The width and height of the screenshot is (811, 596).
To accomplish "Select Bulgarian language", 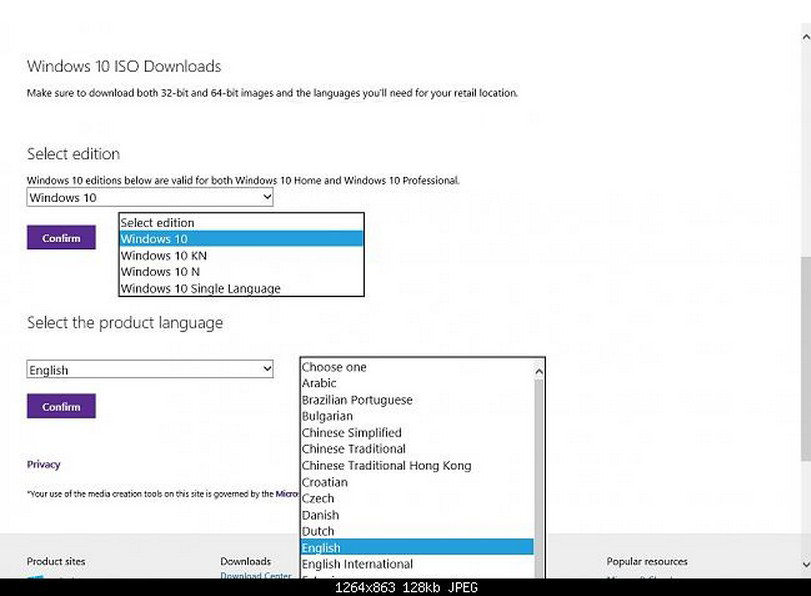I will pos(417,416).
